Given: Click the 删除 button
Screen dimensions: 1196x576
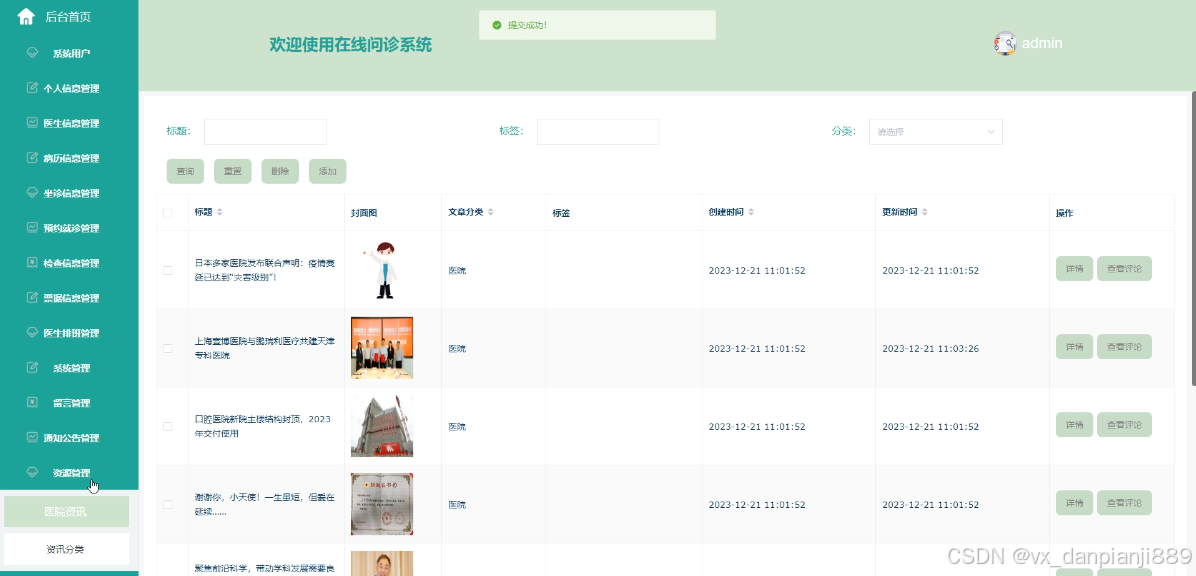Looking at the screenshot, I should 280,172.
